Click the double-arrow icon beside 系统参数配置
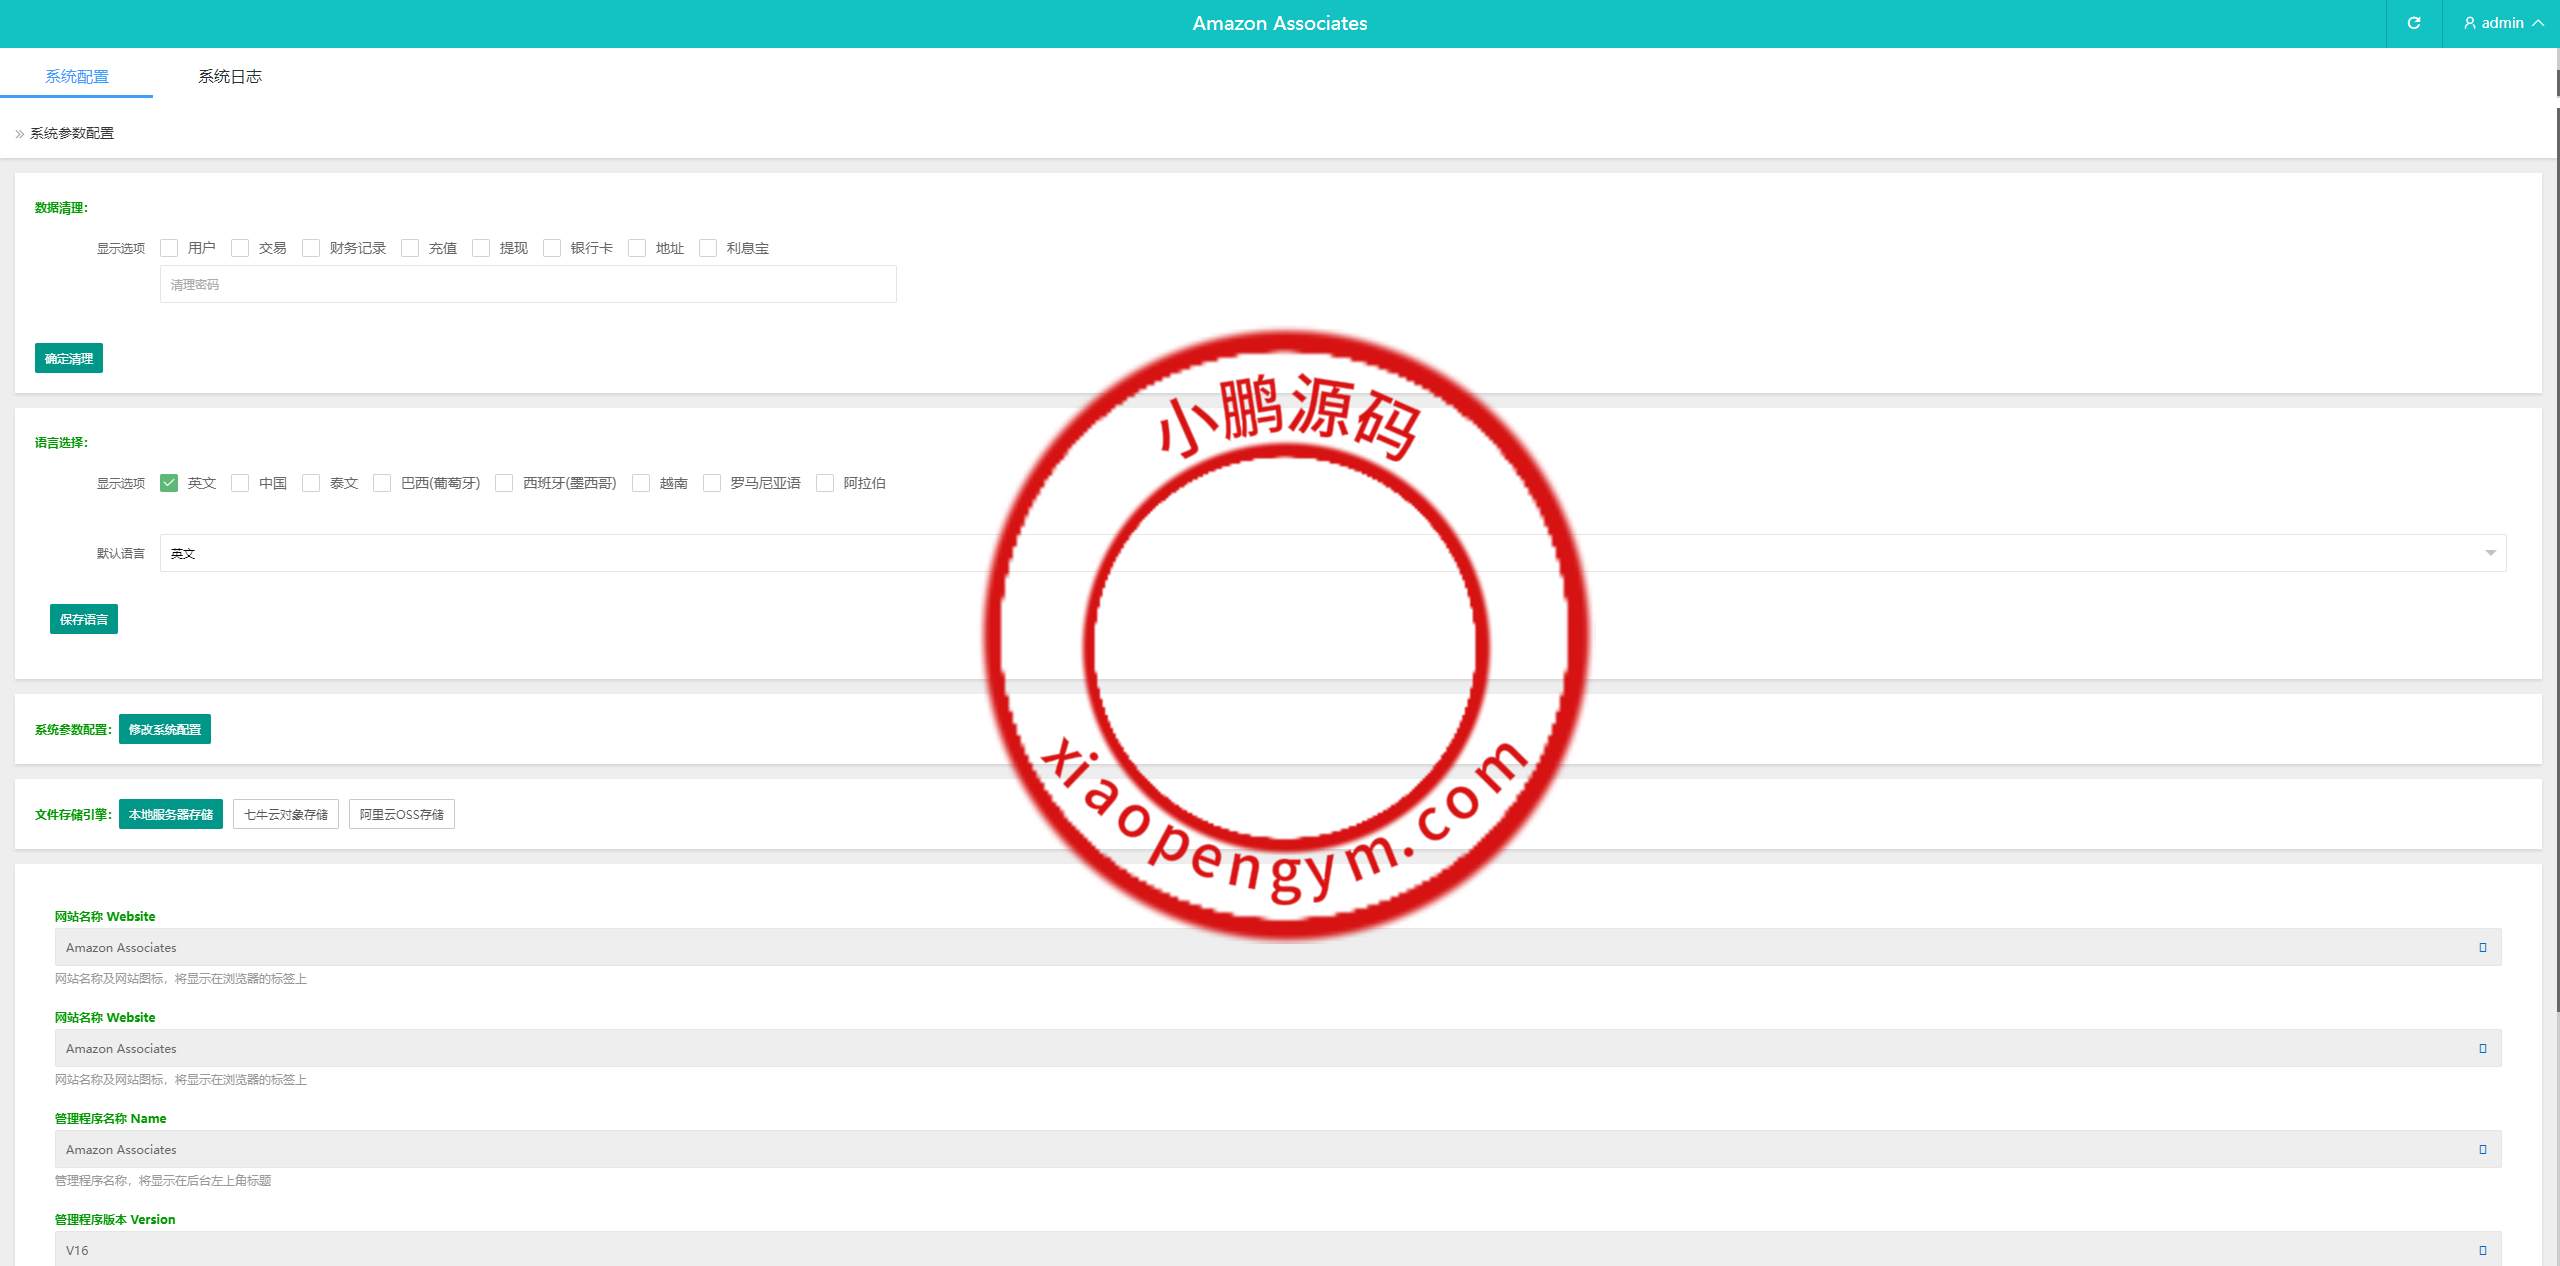This screenshot has height=1266, width=2560. click(19, 134)
